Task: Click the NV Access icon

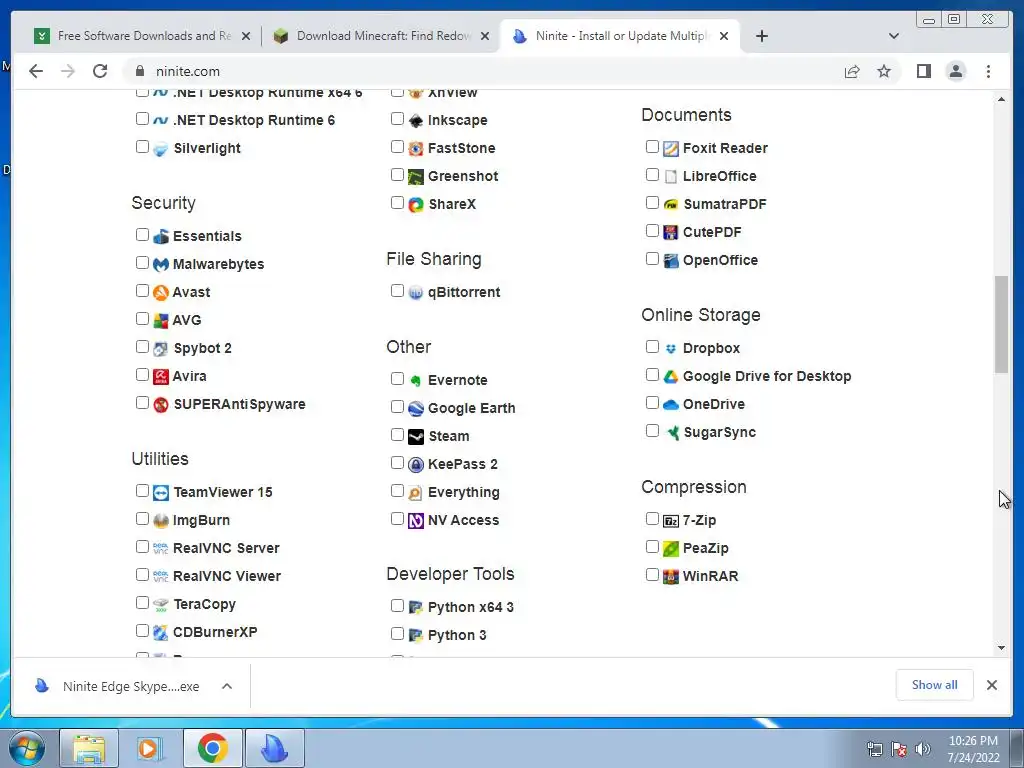Action: (x=416, y=521)
